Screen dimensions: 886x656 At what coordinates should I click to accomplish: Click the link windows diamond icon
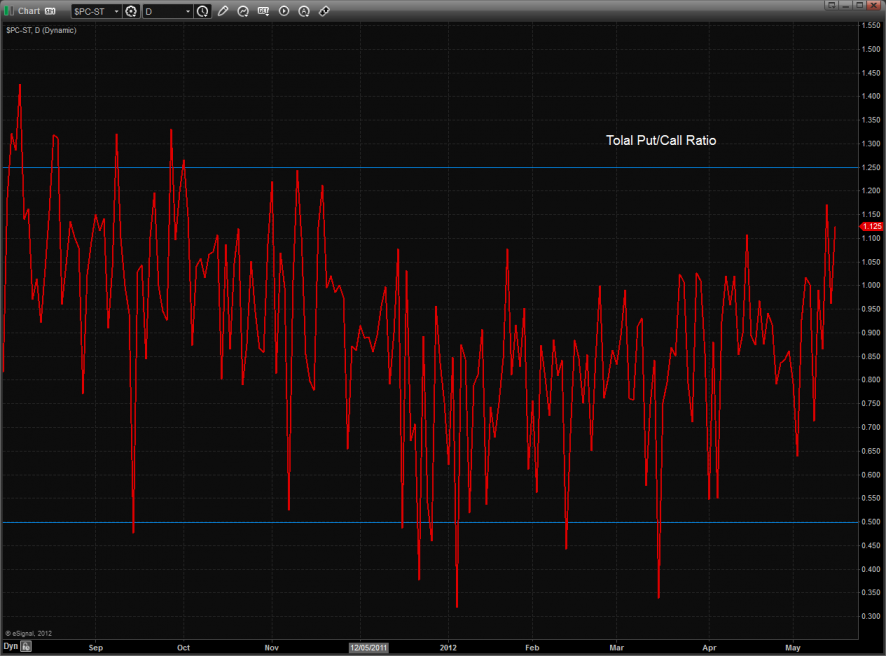[324, 11]
